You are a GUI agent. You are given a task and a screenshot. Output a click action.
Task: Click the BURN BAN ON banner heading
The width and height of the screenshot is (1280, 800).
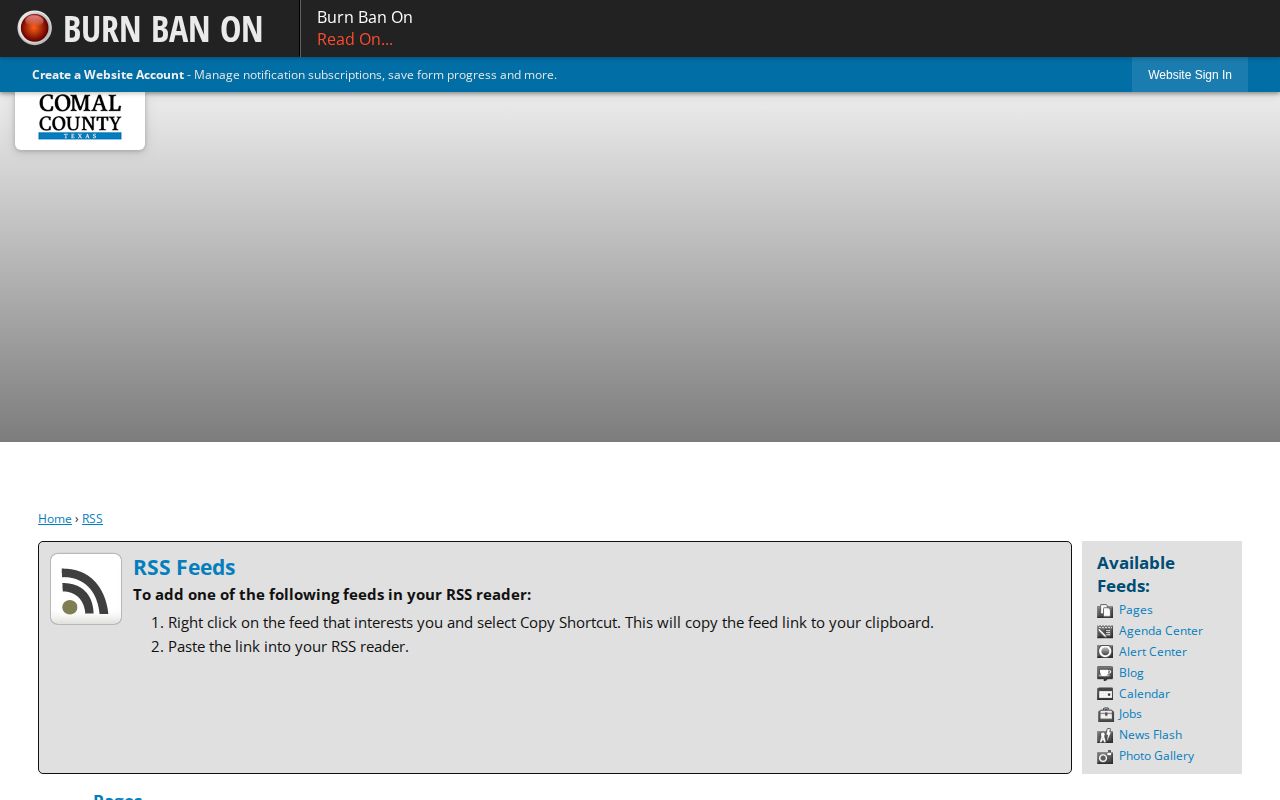click(163, 29)
